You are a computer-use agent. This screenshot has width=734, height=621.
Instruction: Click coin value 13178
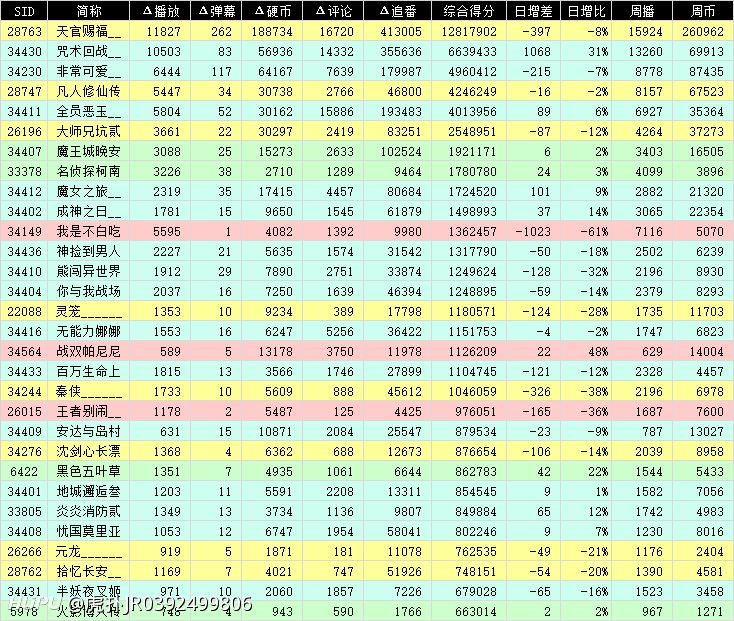tap(276, 352)
